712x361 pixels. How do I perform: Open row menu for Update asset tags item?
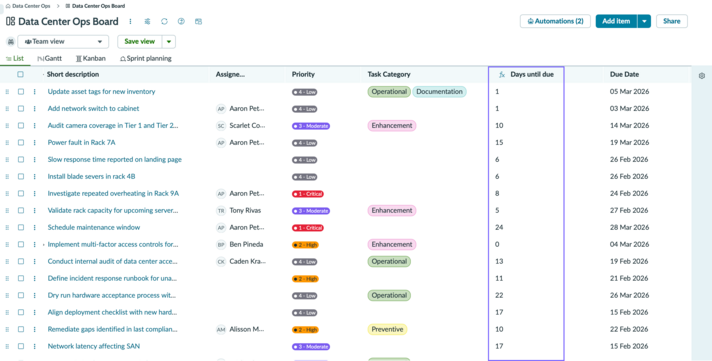click(x=35, y=92)
